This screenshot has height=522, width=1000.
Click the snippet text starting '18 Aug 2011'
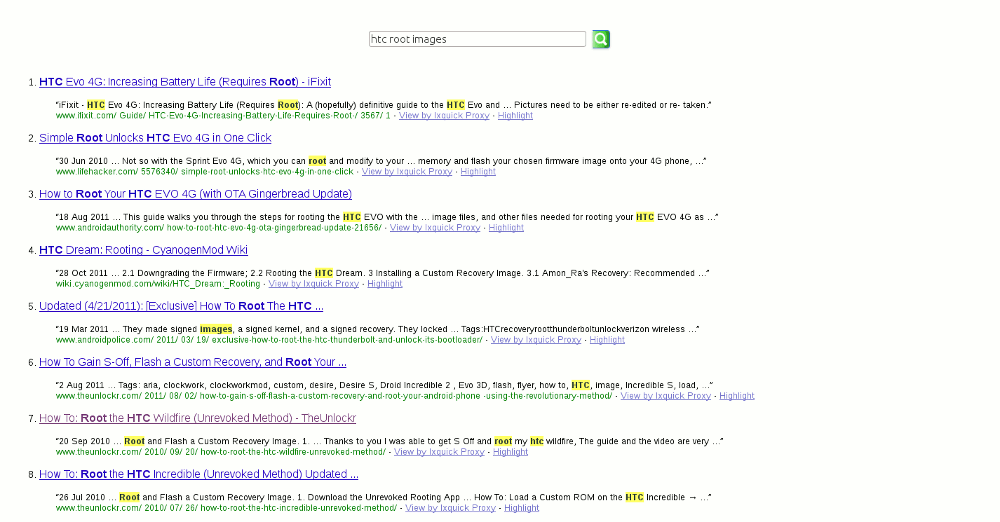coord(386,218)
